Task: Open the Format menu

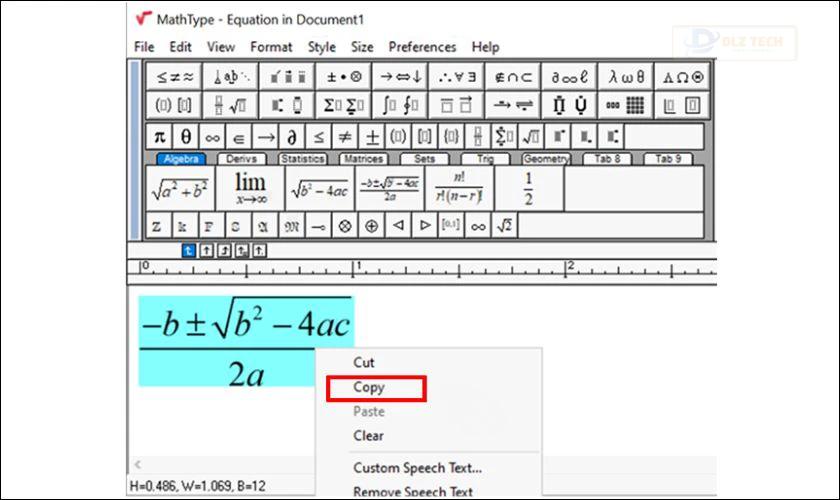Action: [x=271, y=47]
